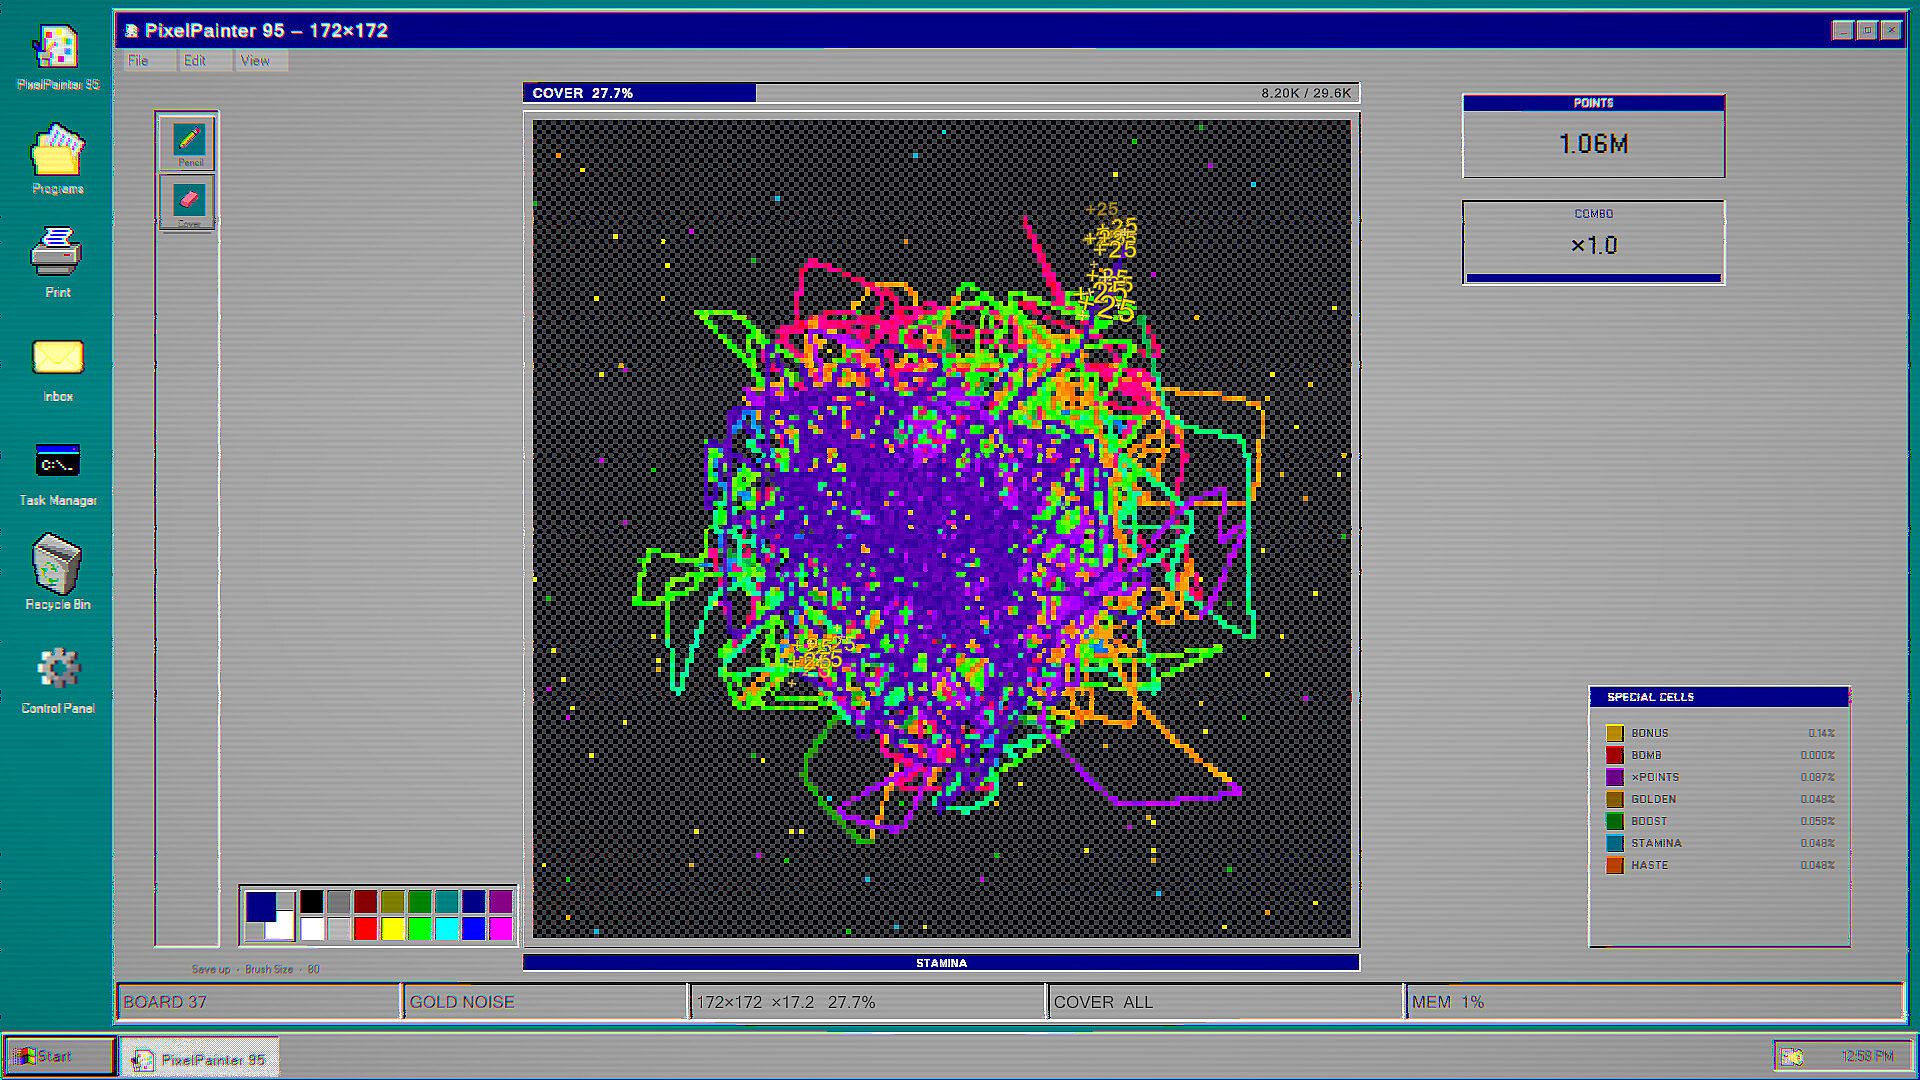
Task: Click the Start button
Action: pyautogui.click(x=60, y=1056)
